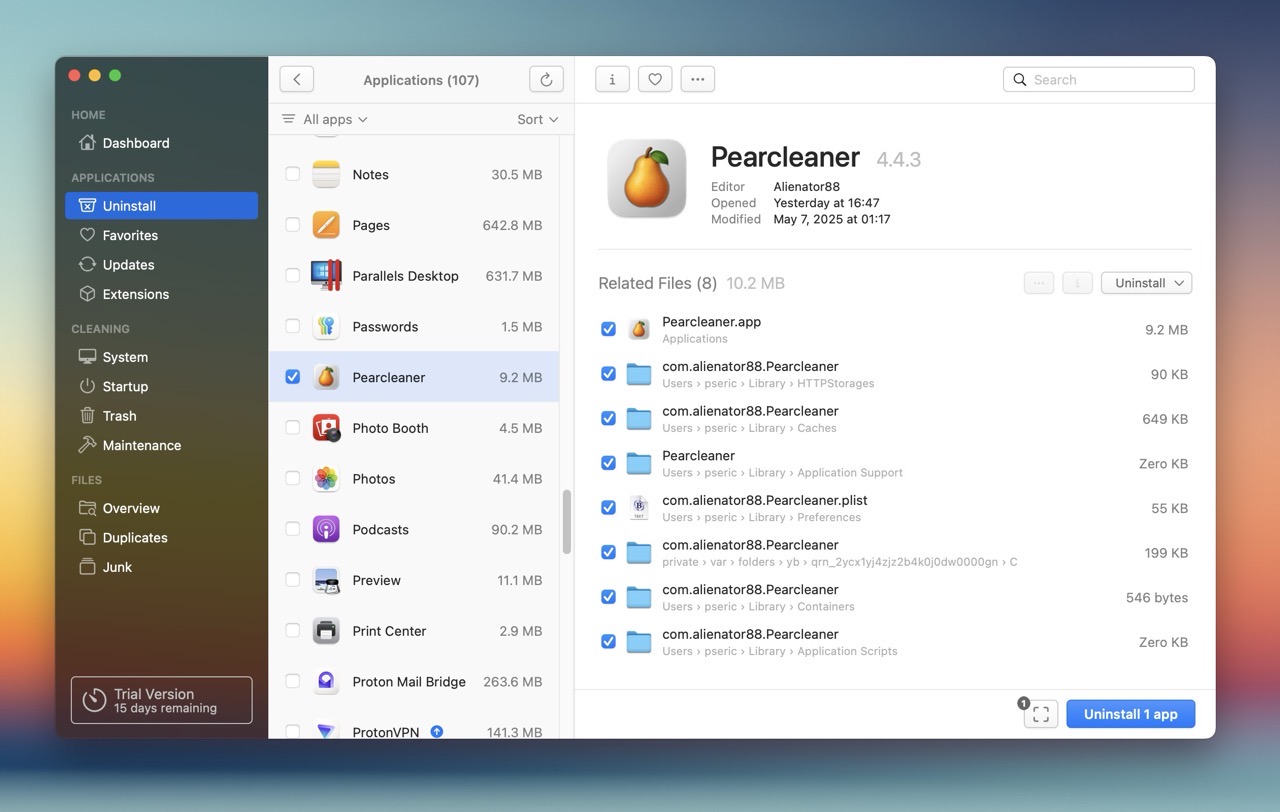This screenshot has width=1280, height=812.
Task: Click the Uninstall 1 app button
Action: click(1131, 714)
